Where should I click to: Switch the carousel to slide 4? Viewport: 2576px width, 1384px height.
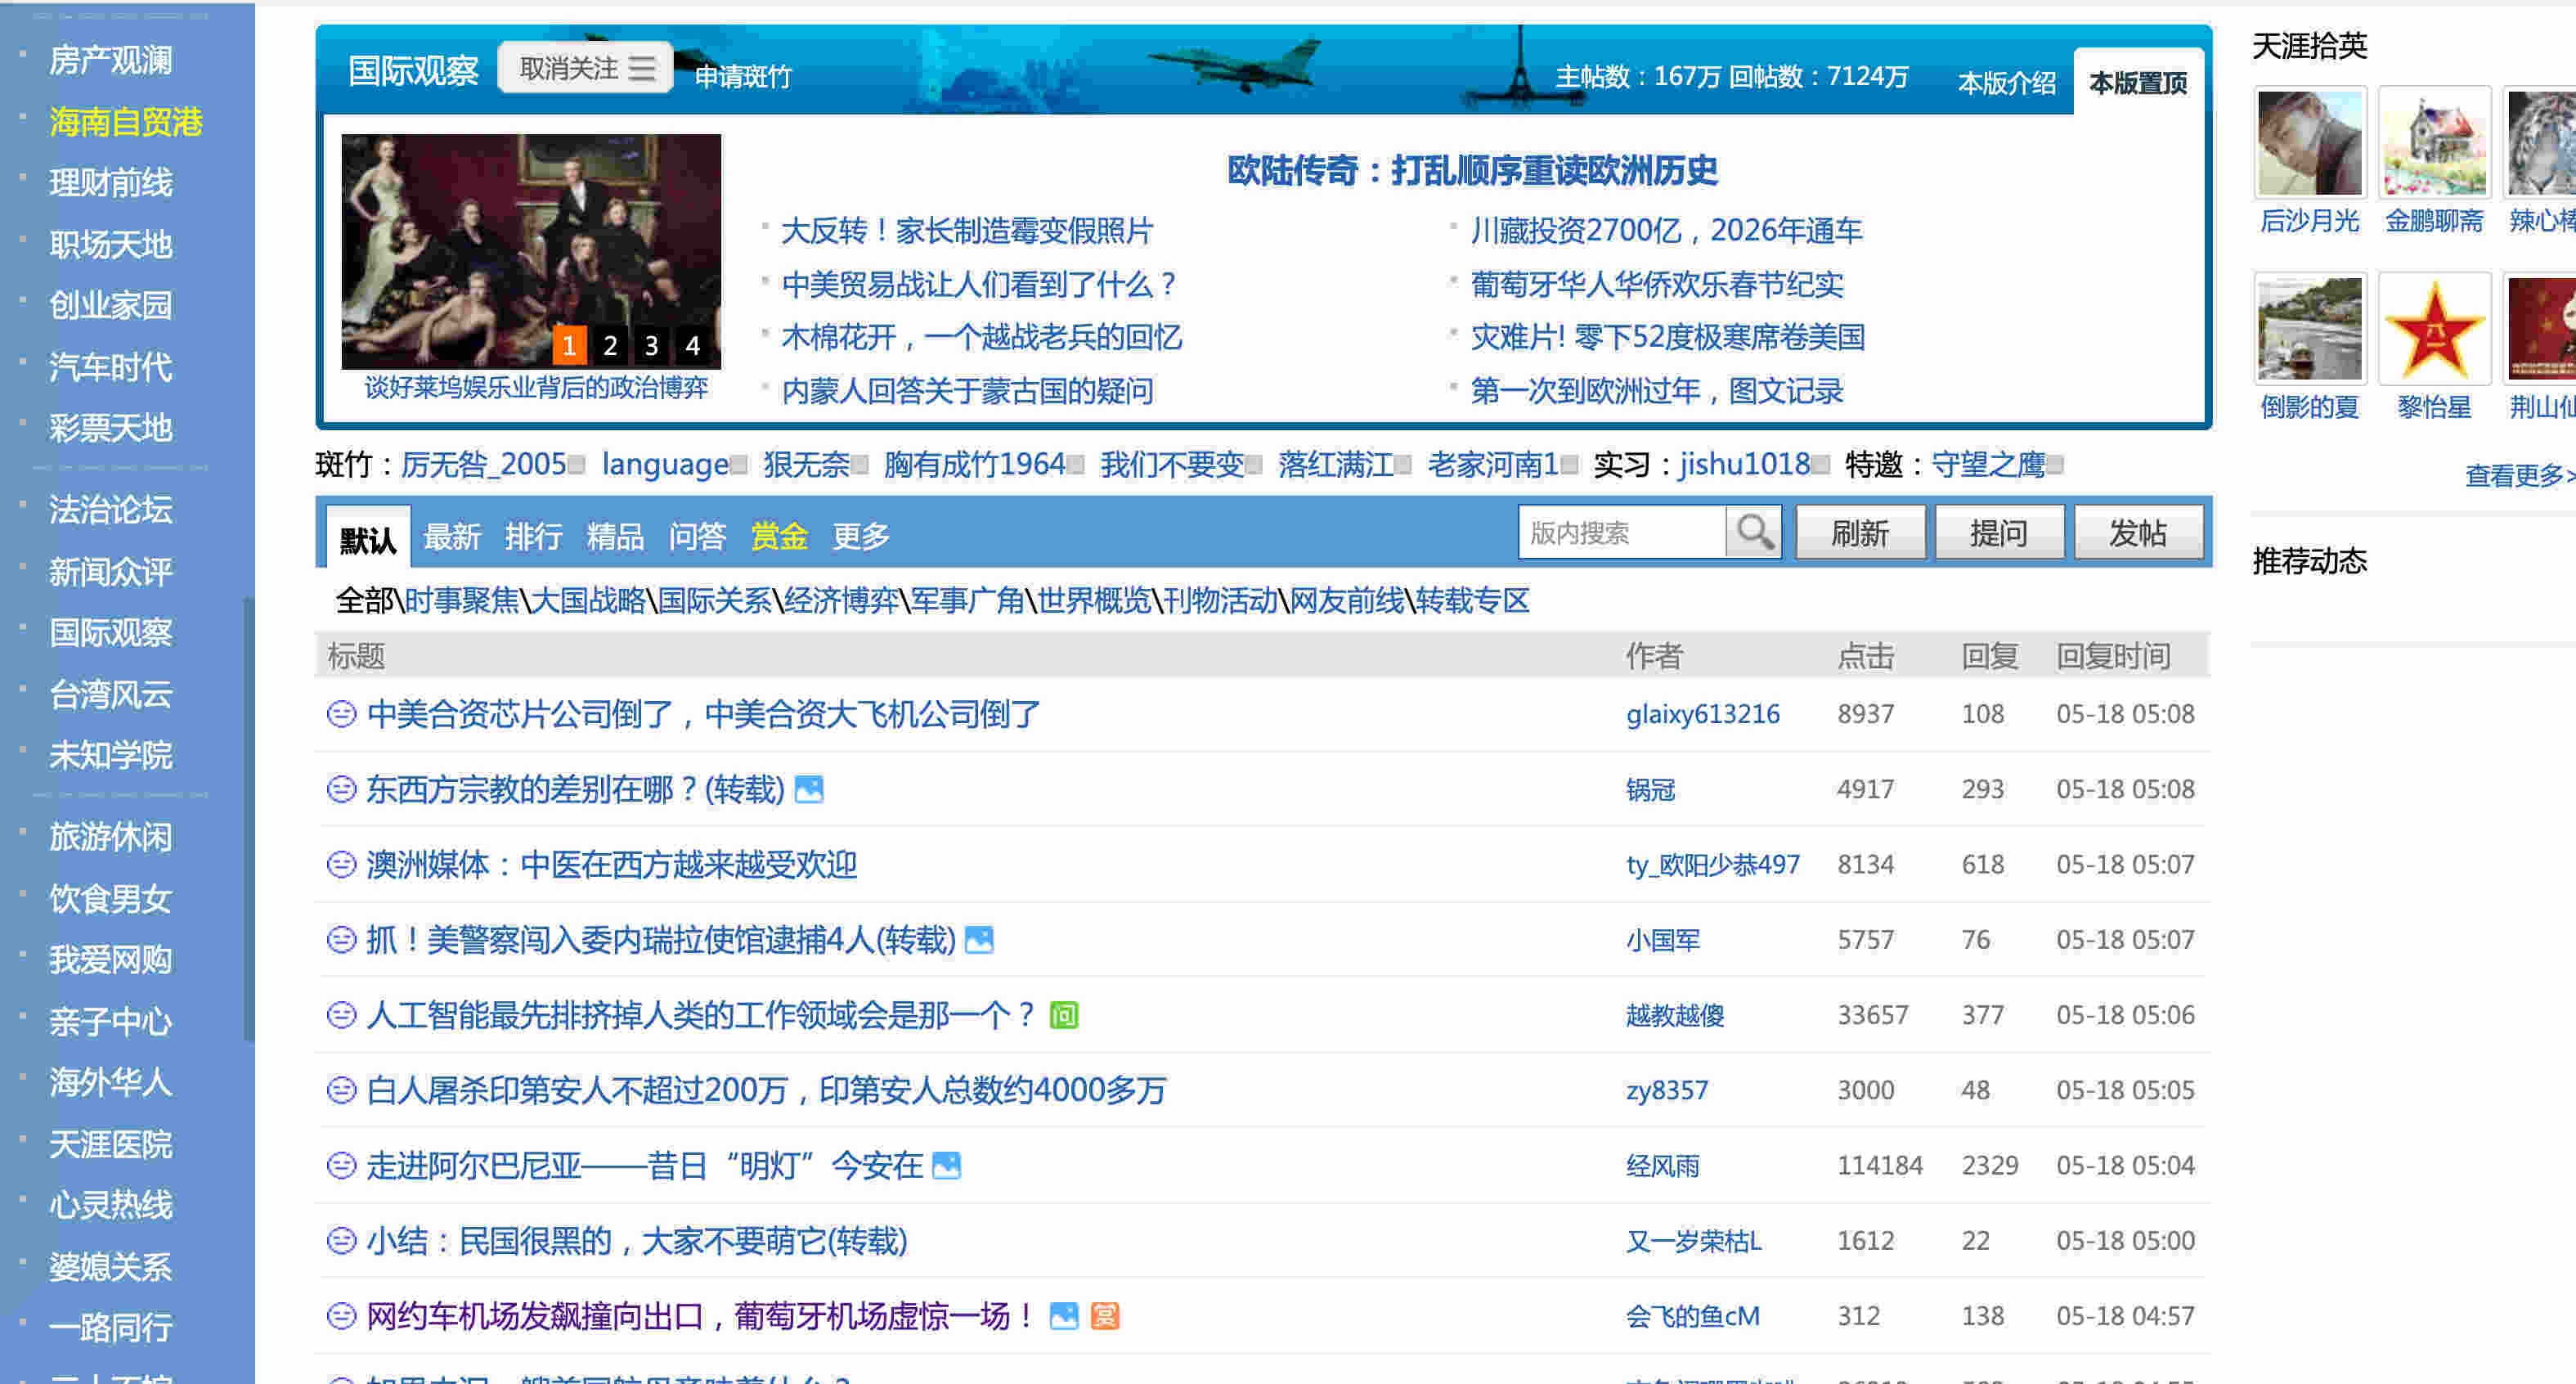[x=692, y=346]
